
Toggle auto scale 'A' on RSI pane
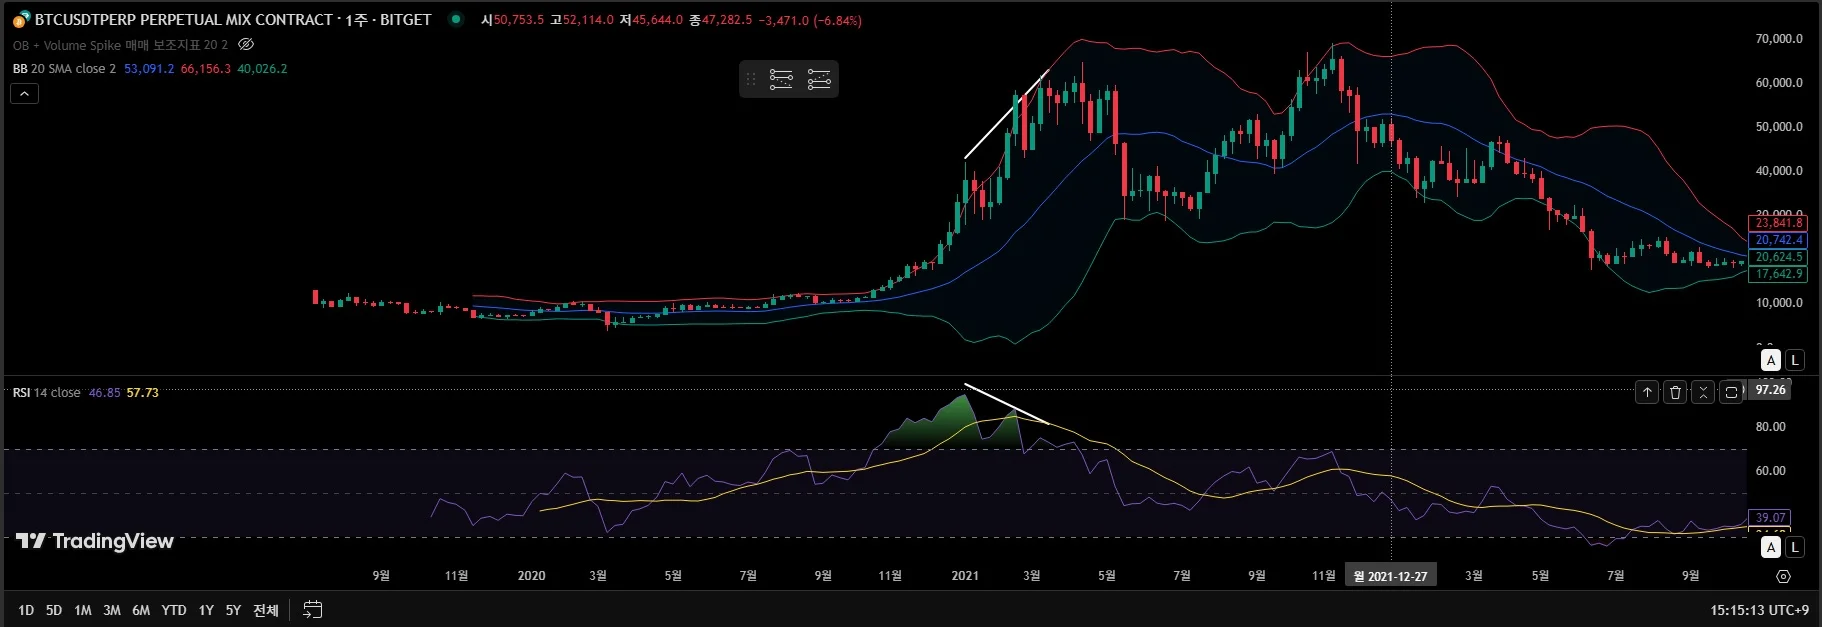[1771, 547]
